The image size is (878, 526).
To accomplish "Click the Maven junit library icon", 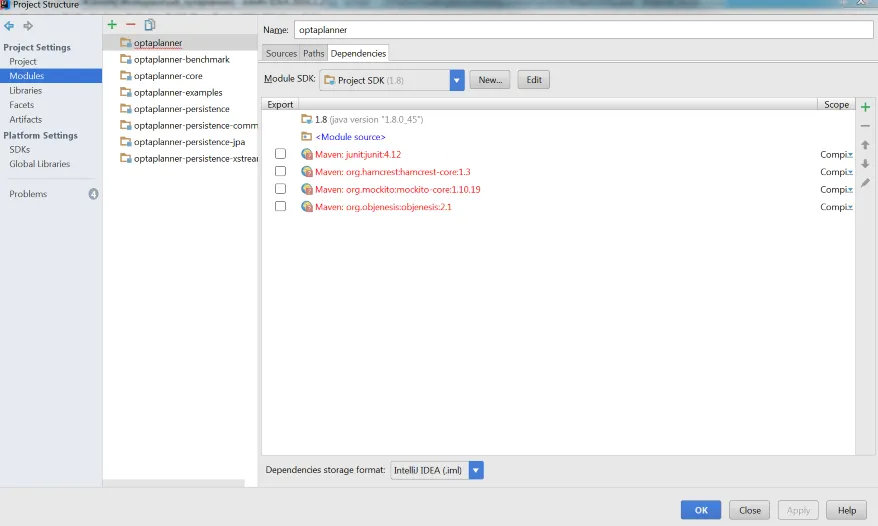I will click(306, 154).
